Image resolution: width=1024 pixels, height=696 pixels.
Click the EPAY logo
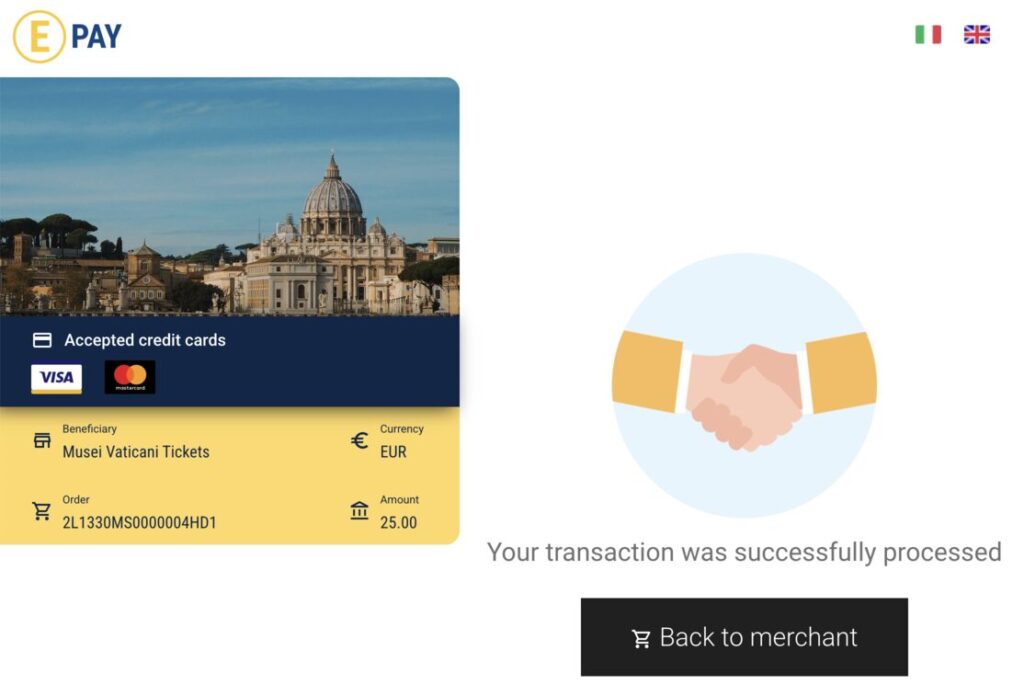[67, 37]
